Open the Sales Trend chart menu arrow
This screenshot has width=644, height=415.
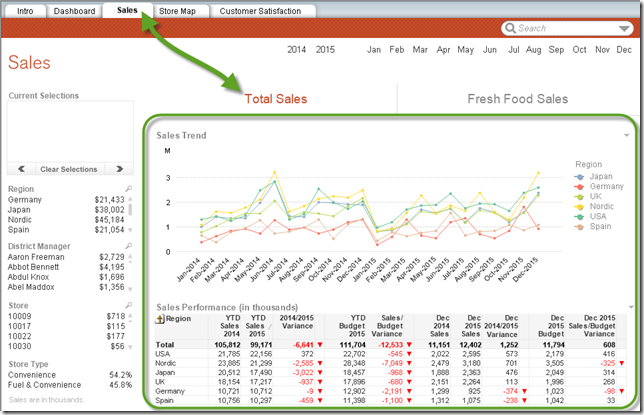627,134
